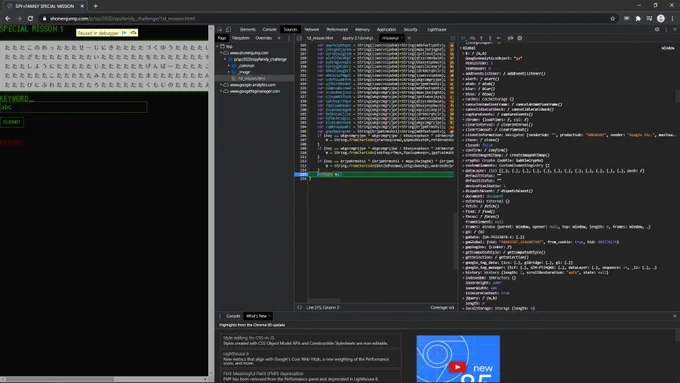
Task: Toggle pause on exceptions
Action: point(520,38)
